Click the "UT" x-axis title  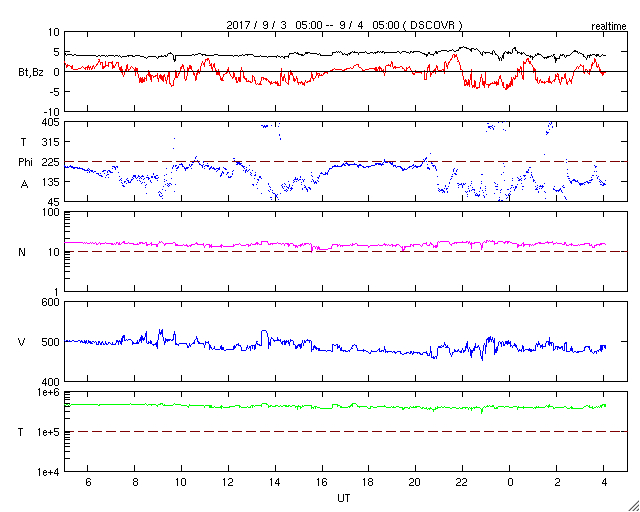click(344, 498)
